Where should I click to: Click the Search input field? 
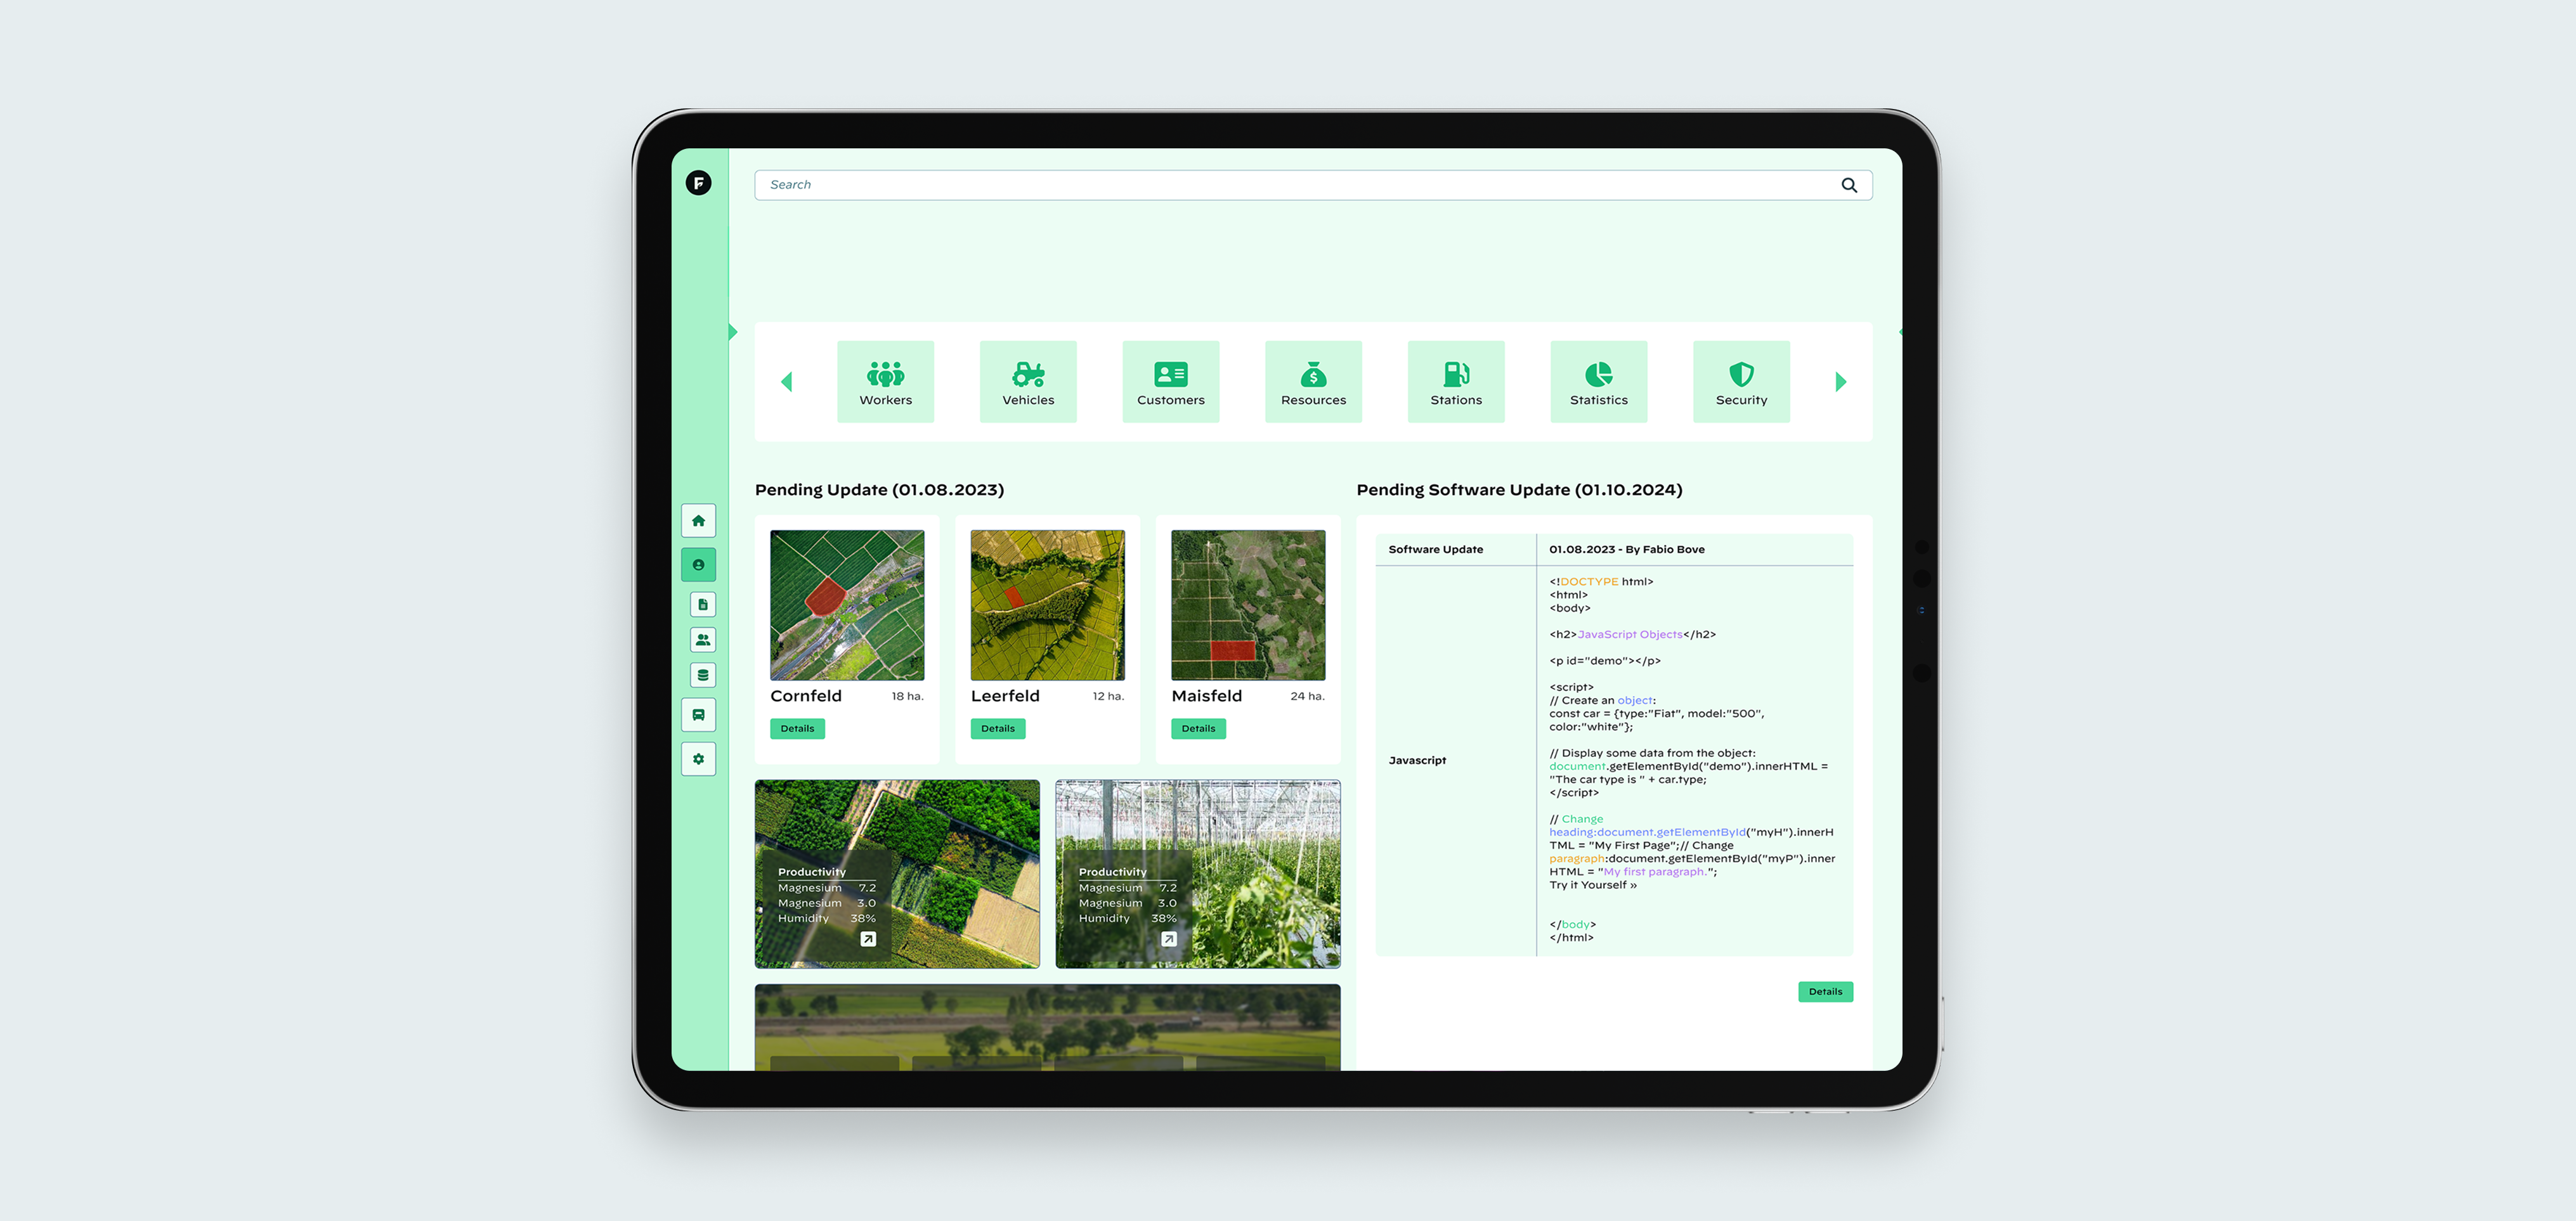[1290, 185]
